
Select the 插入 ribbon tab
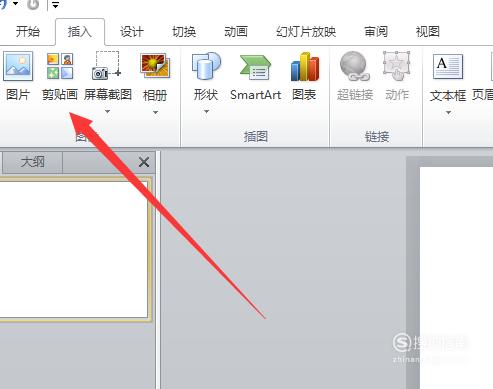[79, 32]
